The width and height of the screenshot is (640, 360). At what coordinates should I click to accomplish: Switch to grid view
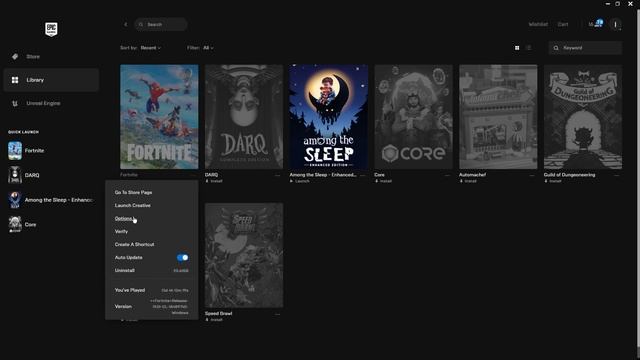(517, 48)
